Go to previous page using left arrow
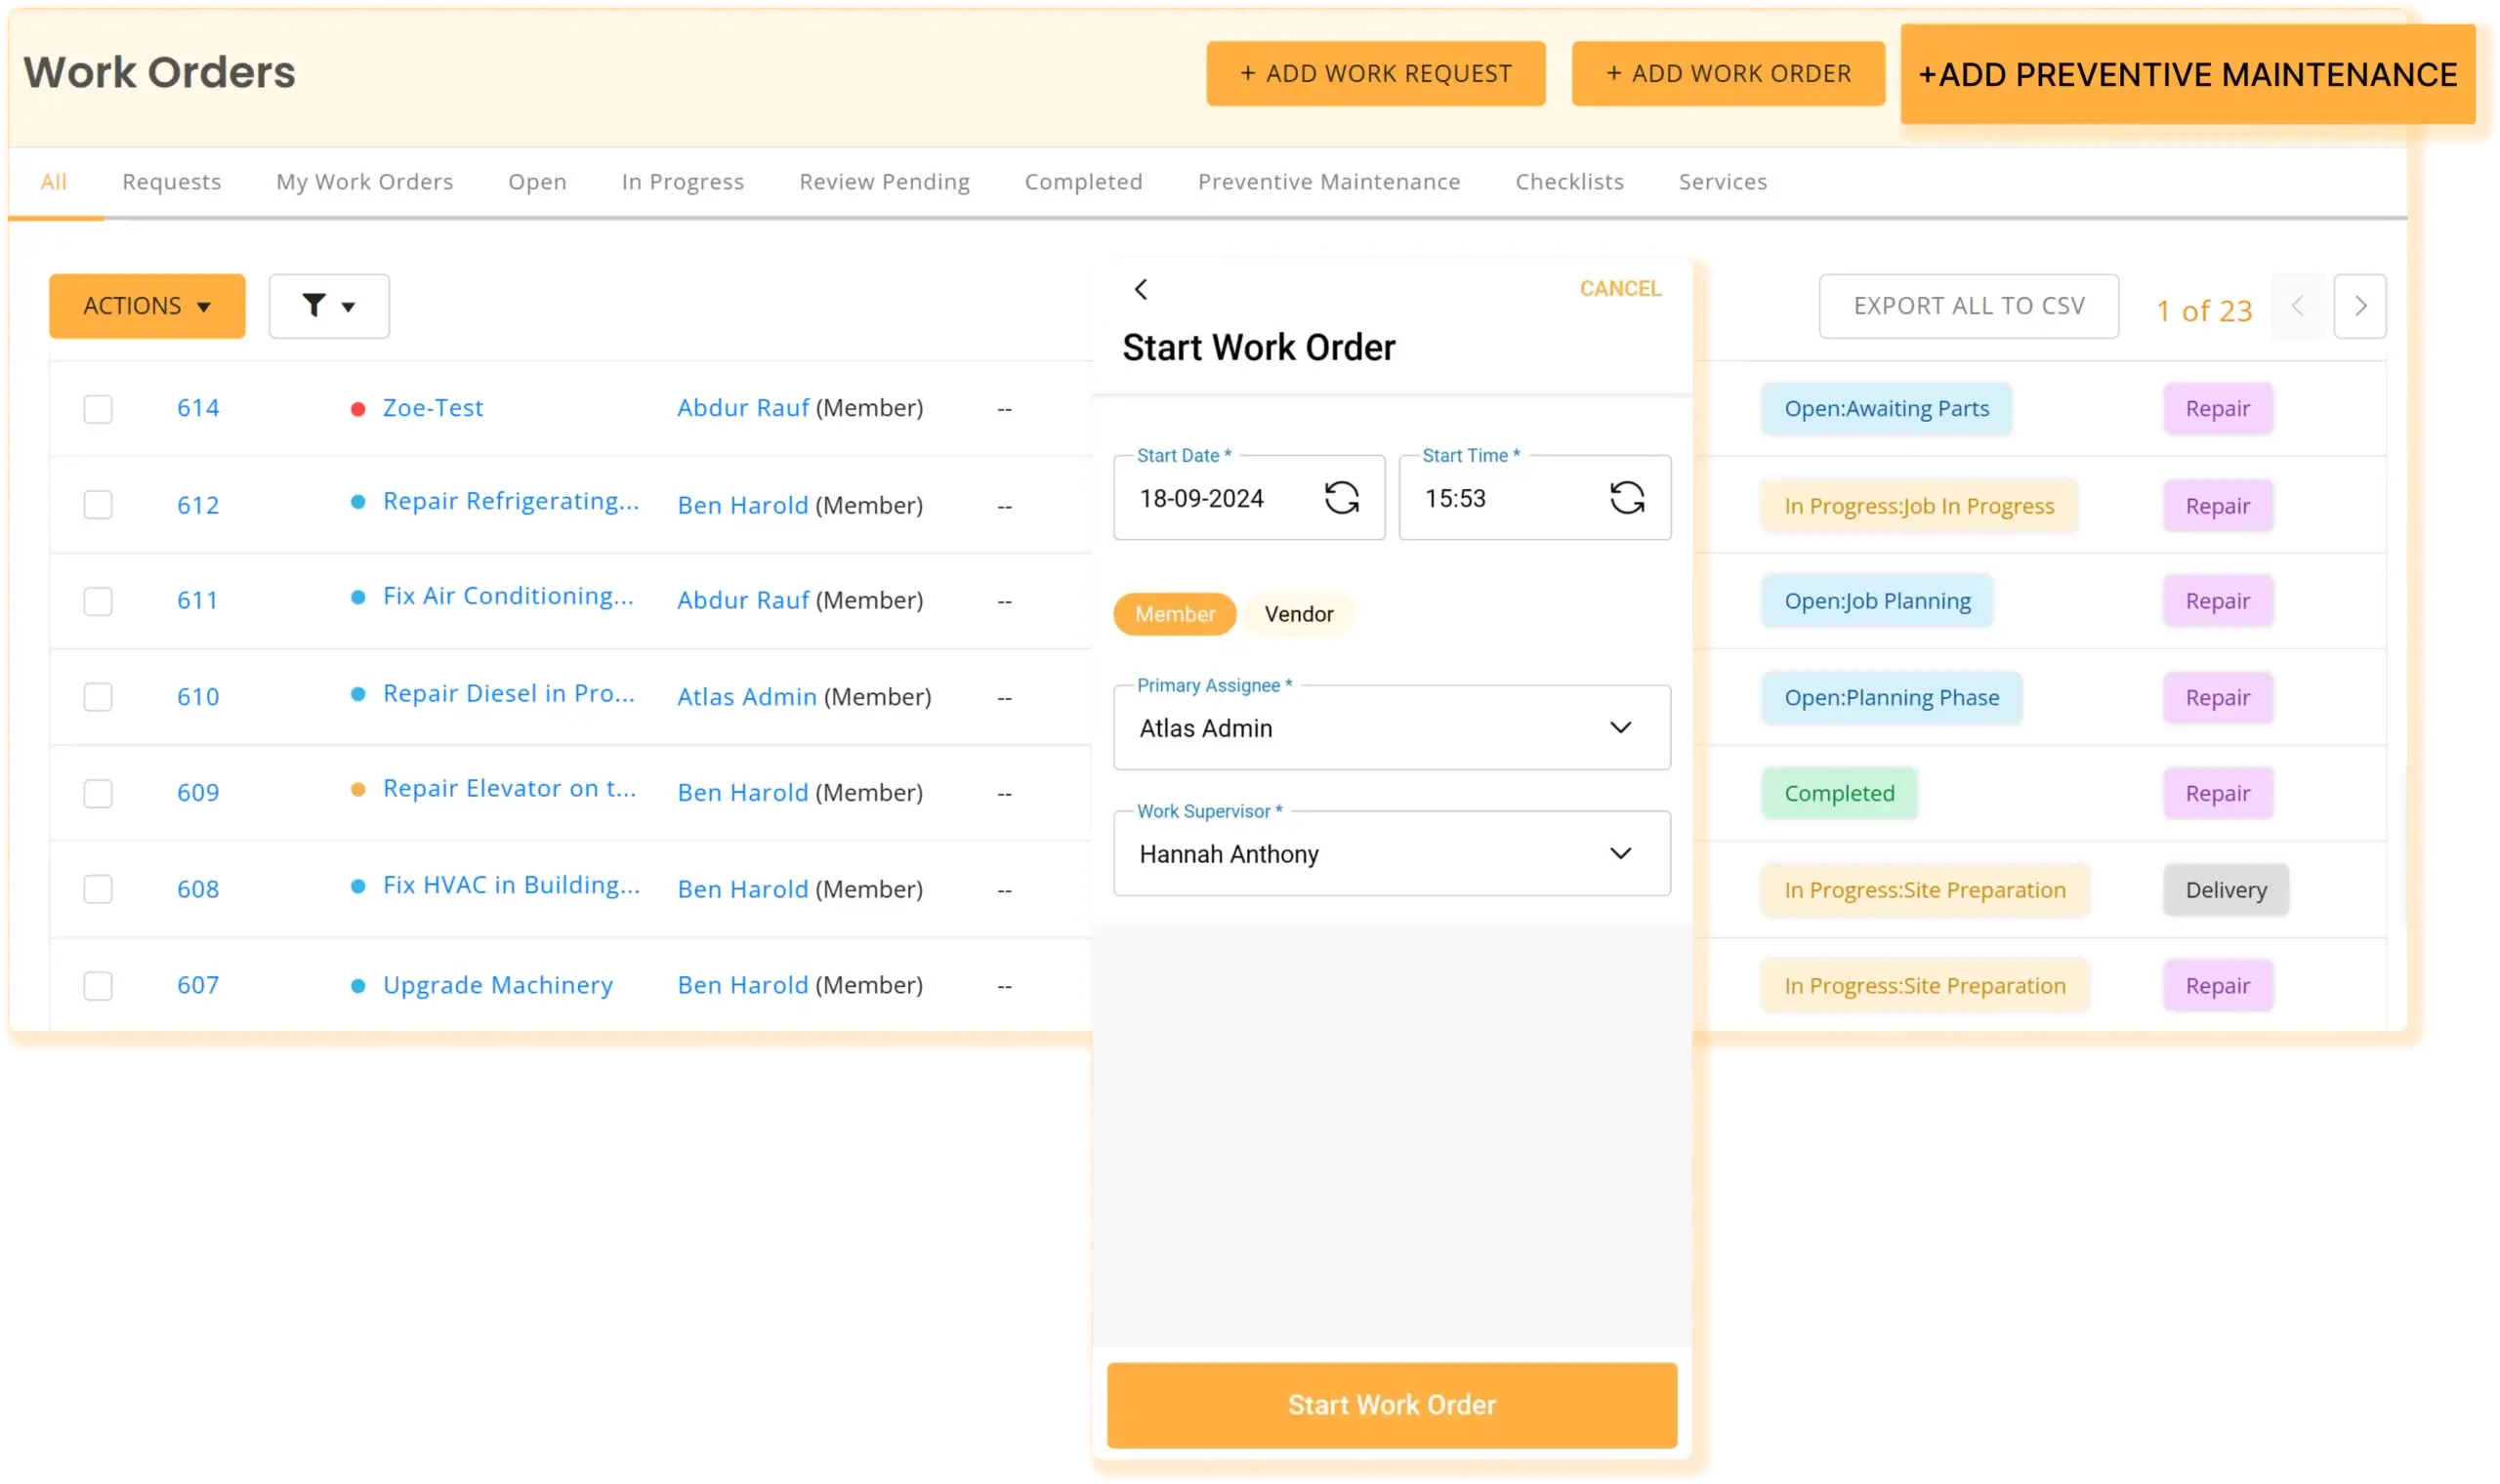This screenshot has width=2500, height=1484. 2297,306
